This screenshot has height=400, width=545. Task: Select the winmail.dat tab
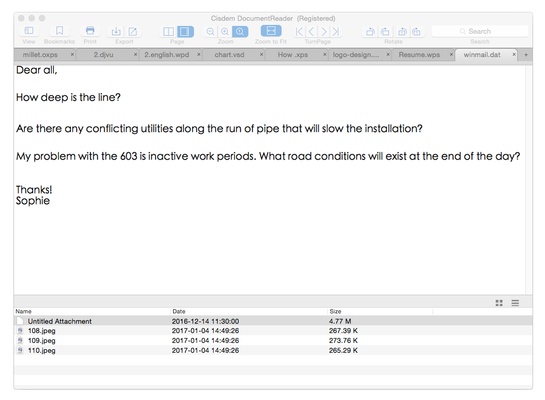point(486,55)
